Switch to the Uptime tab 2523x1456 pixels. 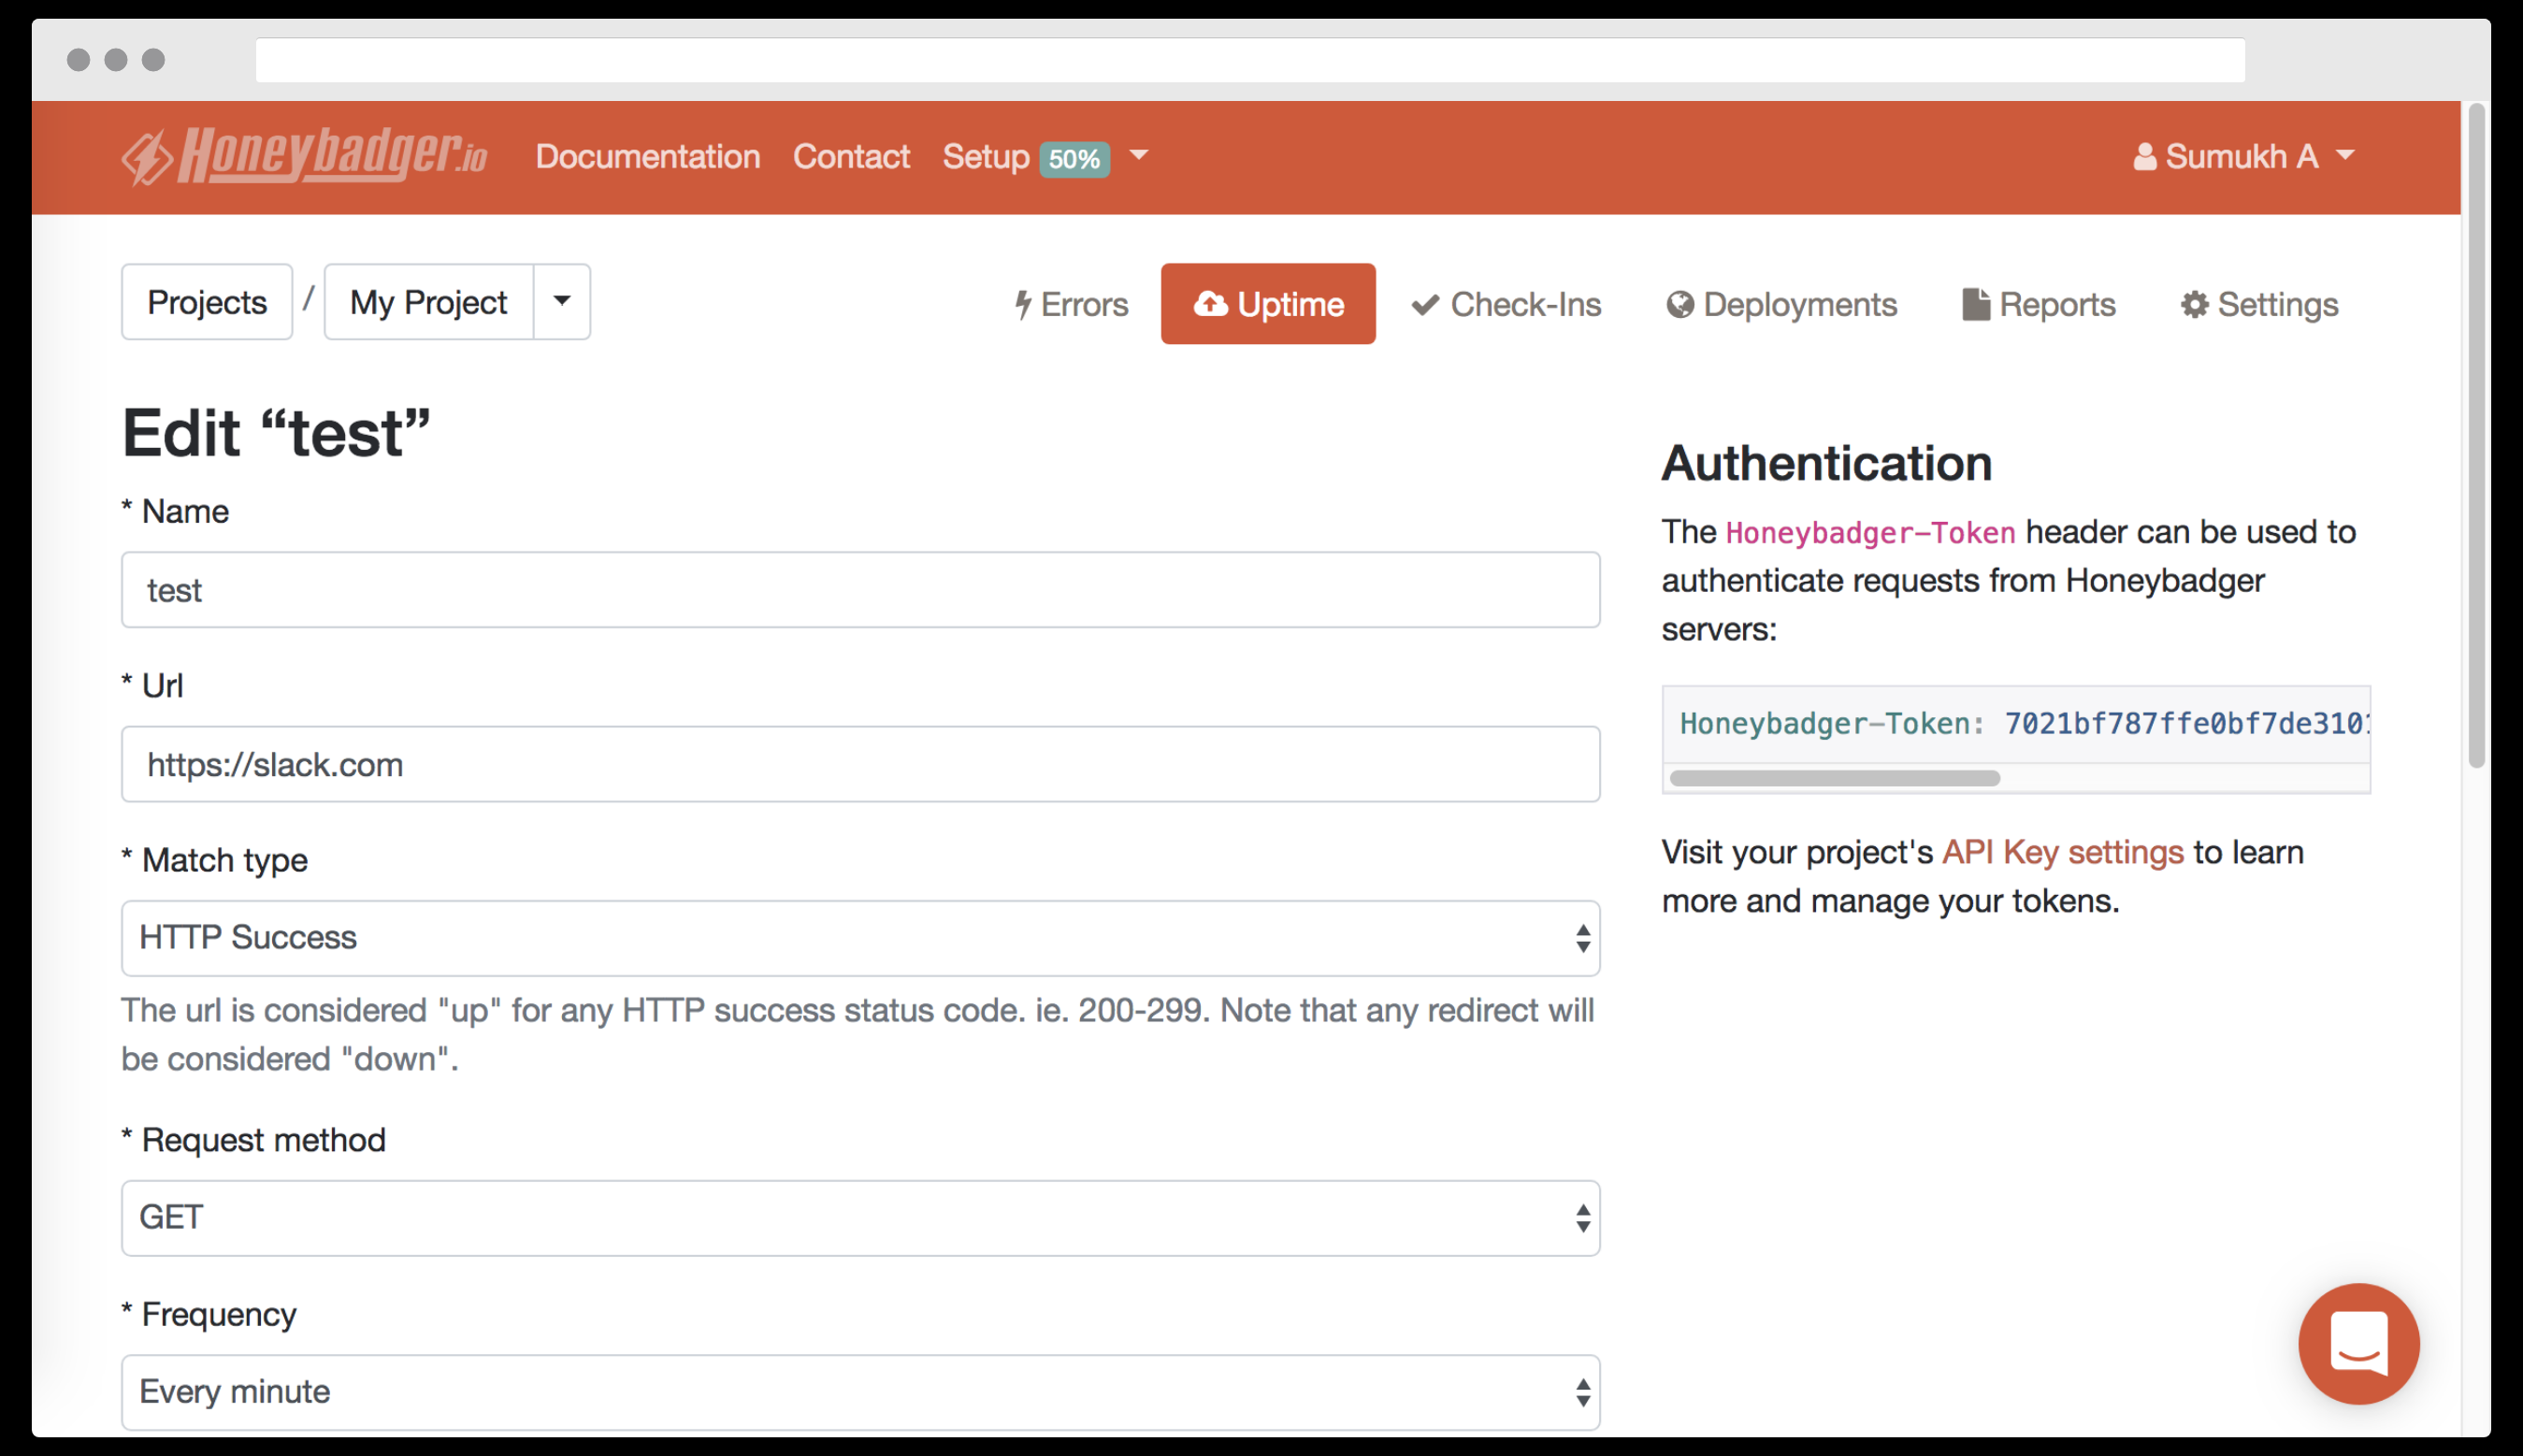1268,304
